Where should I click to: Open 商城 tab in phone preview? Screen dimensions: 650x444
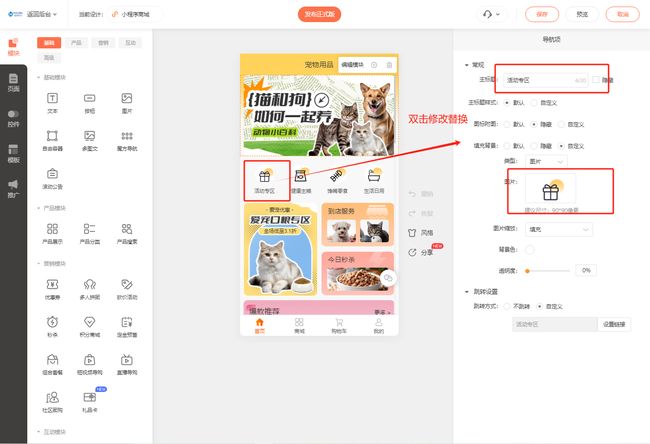click(299, 325)
